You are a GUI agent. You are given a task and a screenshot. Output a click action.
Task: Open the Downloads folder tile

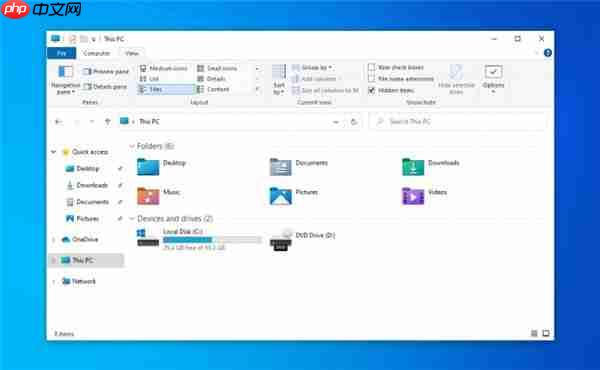coord(431,166)
